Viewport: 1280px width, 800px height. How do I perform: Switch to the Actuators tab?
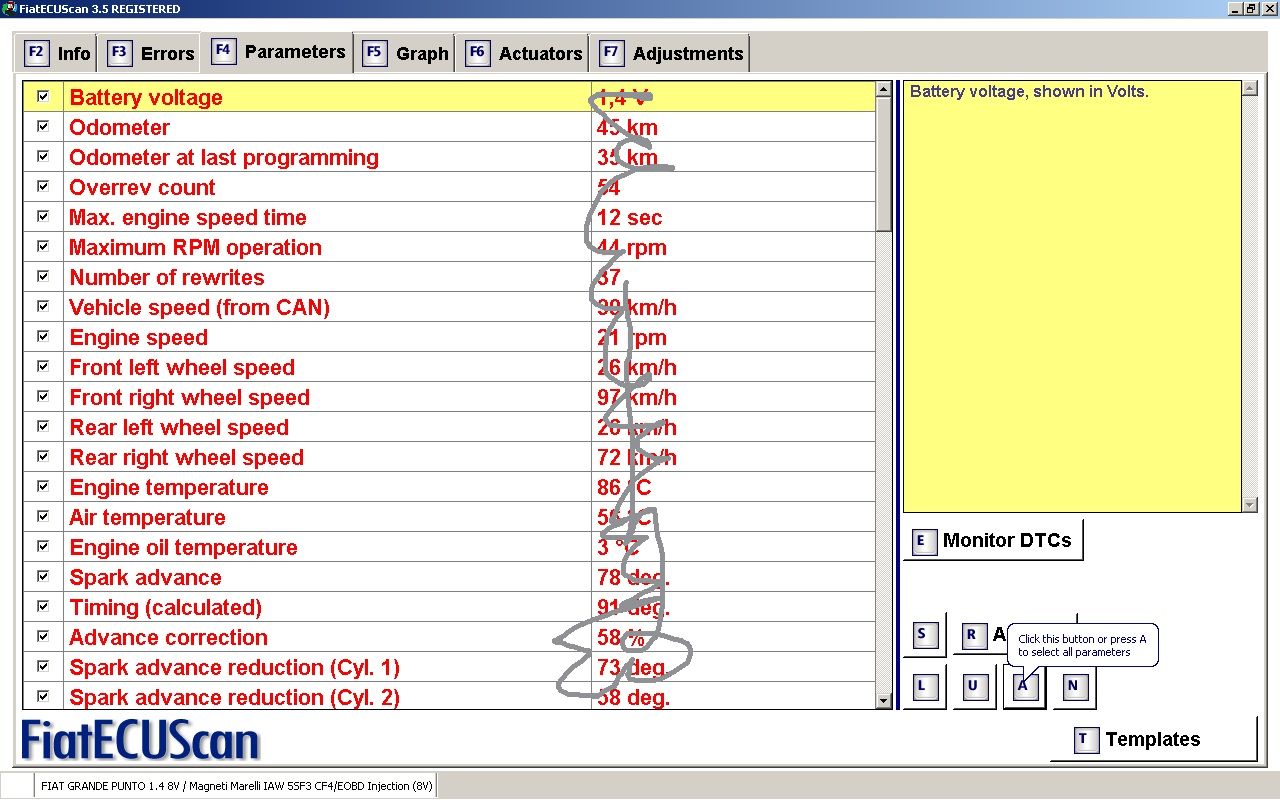point(525,54)
